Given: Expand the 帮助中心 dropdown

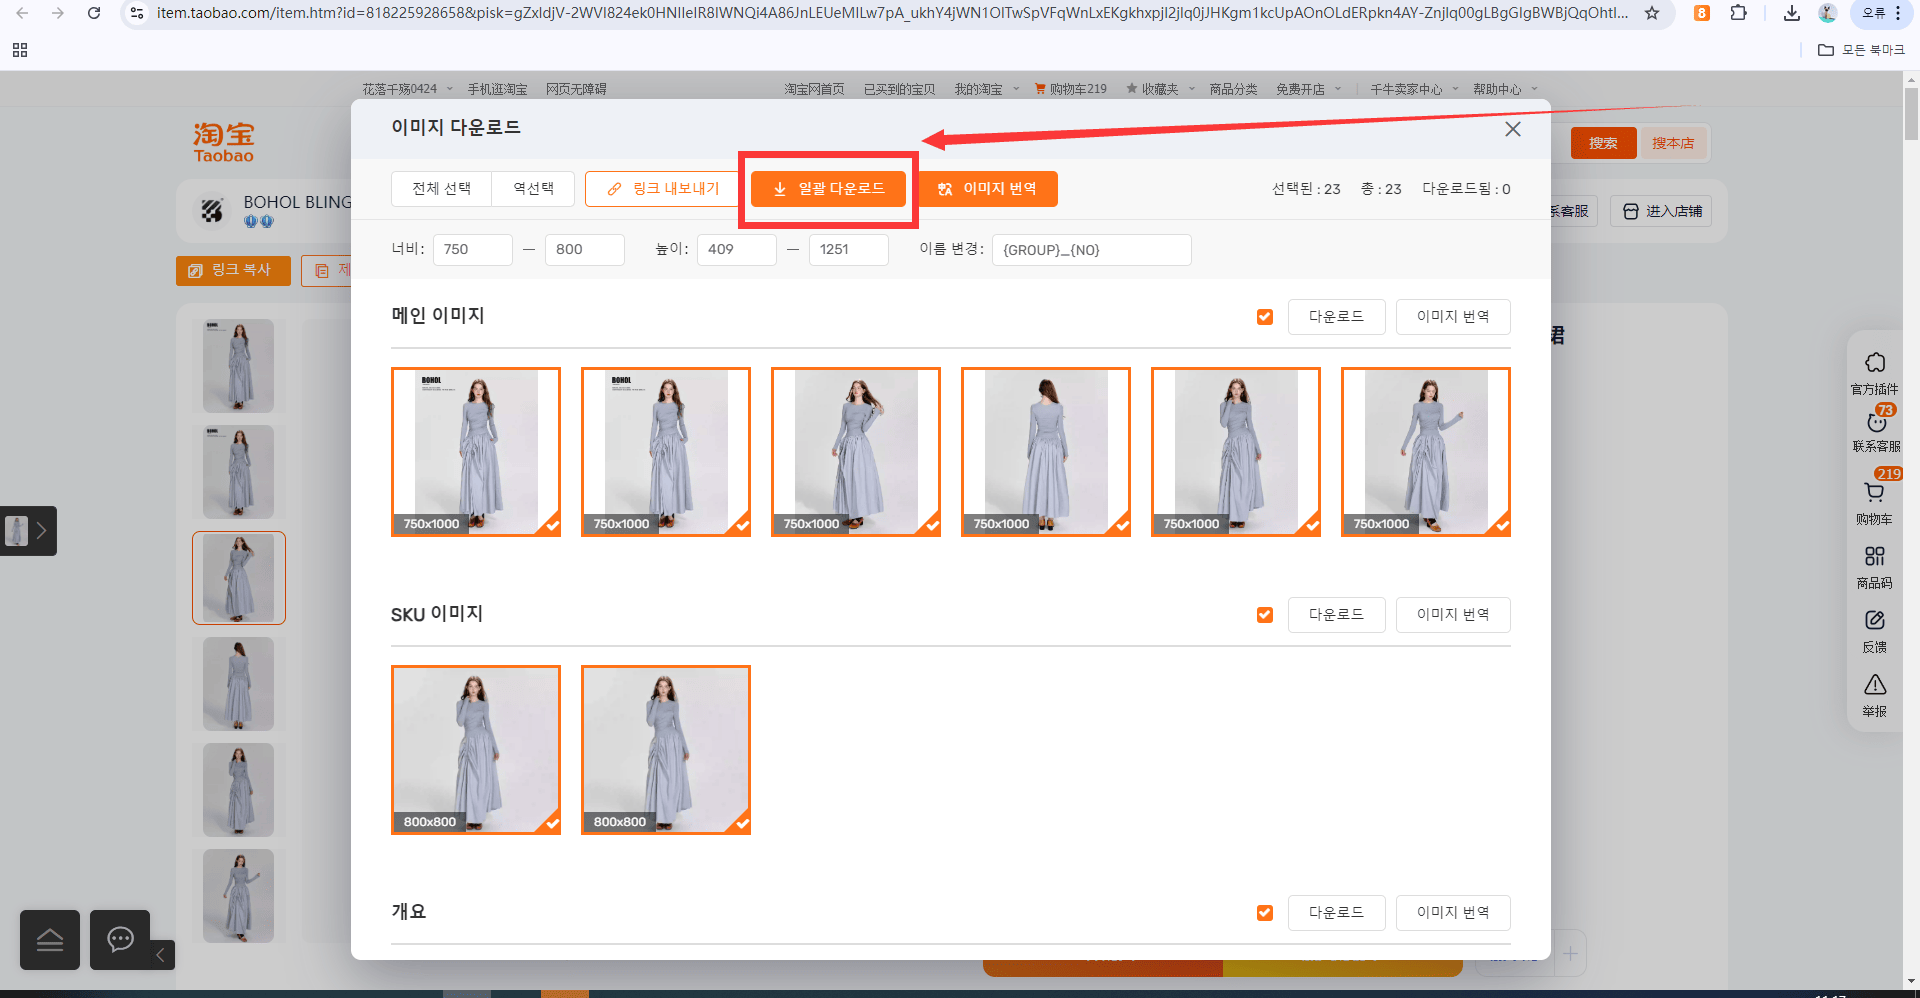Looking at the screenshot, I should (1505, 89).
